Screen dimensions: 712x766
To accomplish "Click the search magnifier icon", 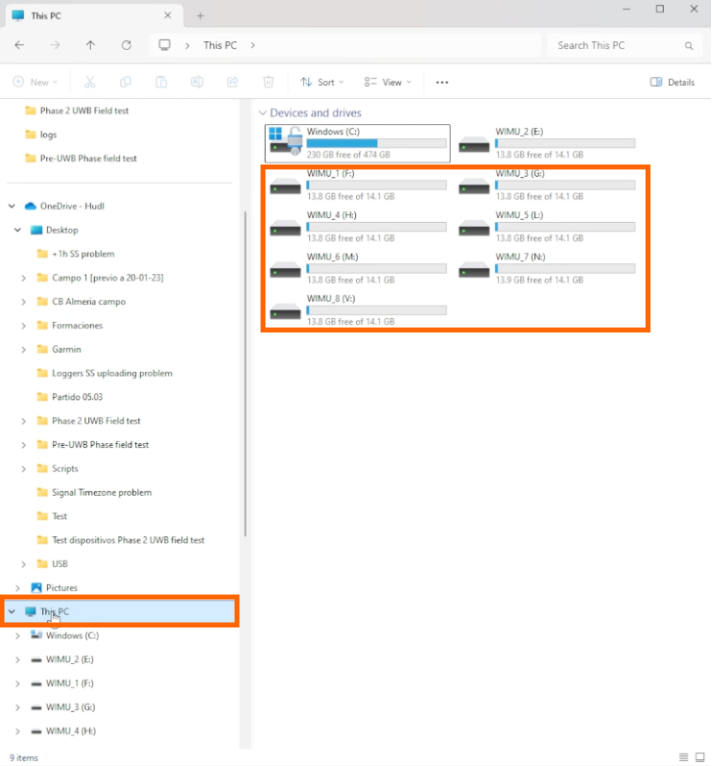I will 689,45.
